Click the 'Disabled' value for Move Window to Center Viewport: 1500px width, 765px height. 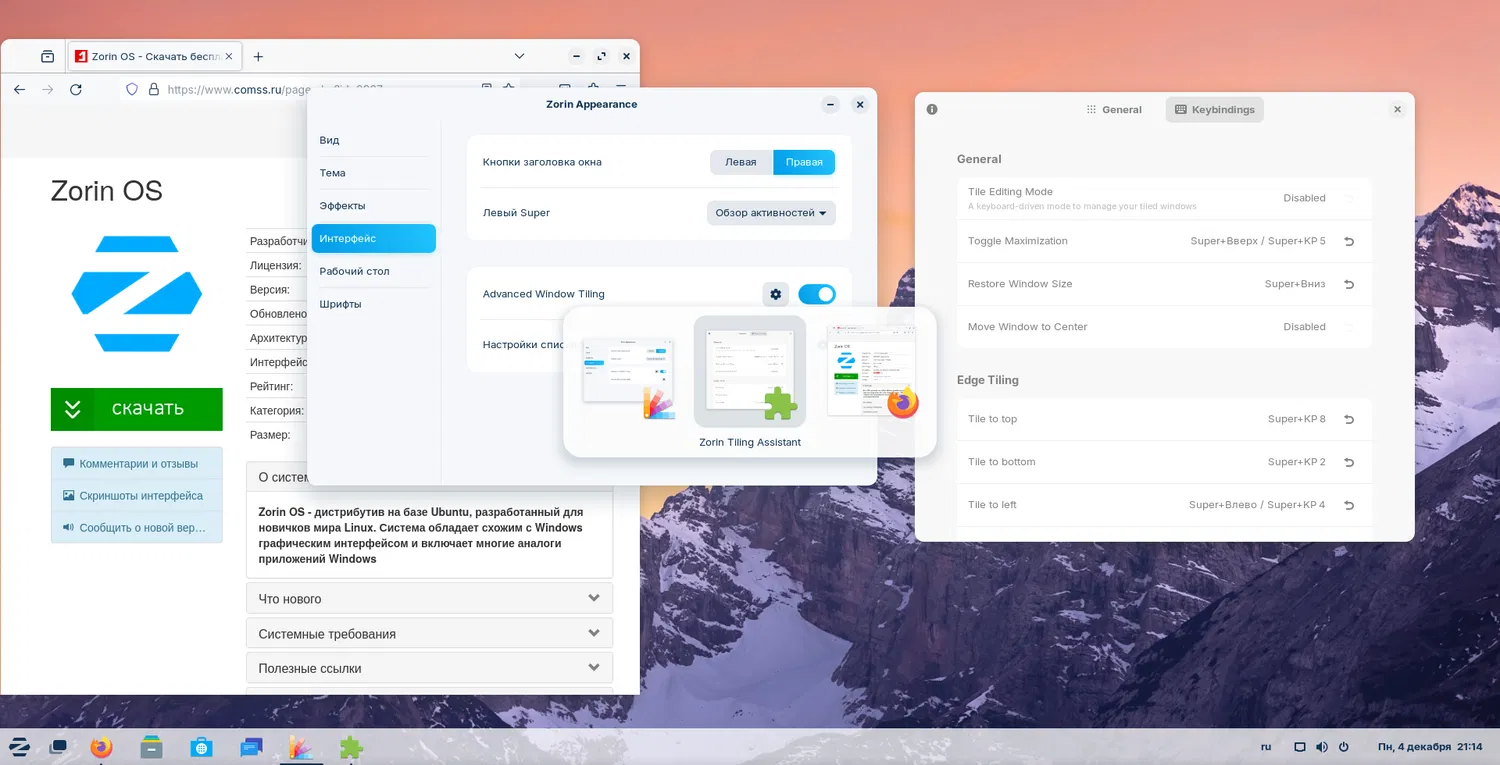(x=1304, y=327)
